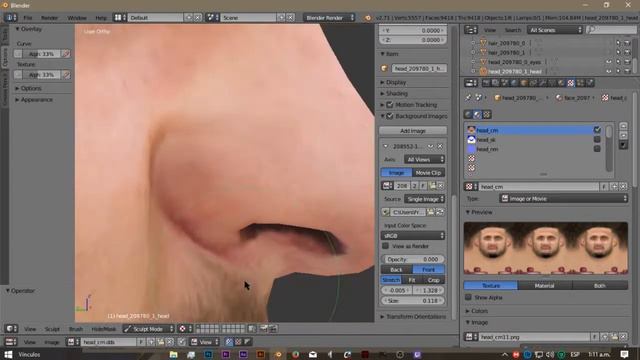The width and height of the screenshot is (640, 360).
Task: Remove the 208552 background image with X icon
Action: pyautogui.click(x=440, y=146)
